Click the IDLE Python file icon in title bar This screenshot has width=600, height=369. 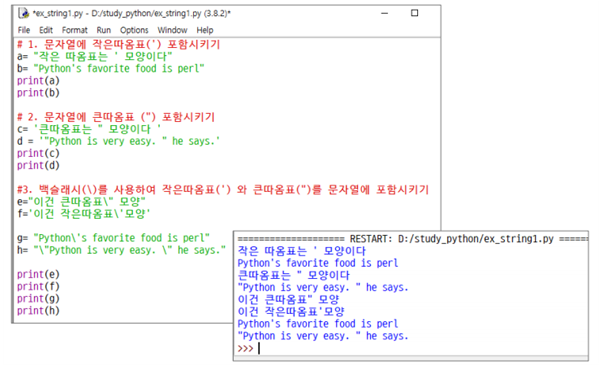click(x=24, y=13)
